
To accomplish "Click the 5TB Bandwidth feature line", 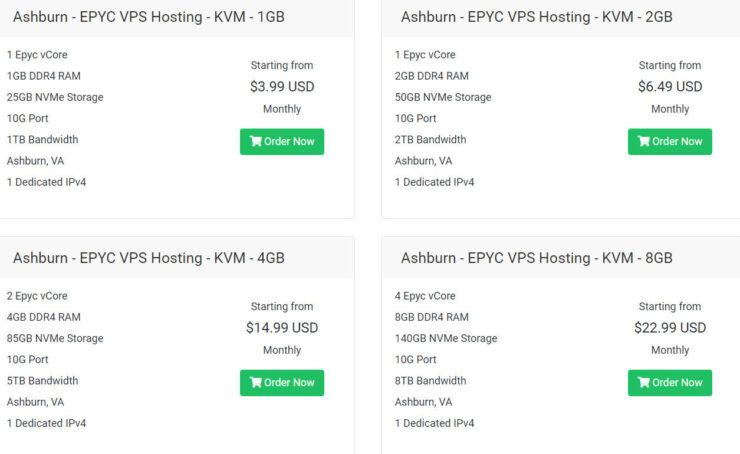I will tap(42, 381).
